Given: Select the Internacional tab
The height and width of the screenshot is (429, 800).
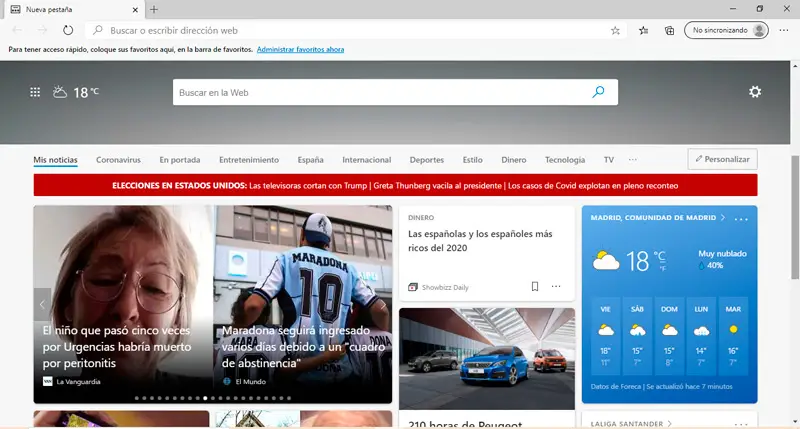Looking at the screenshot, I should click(366, 160).
